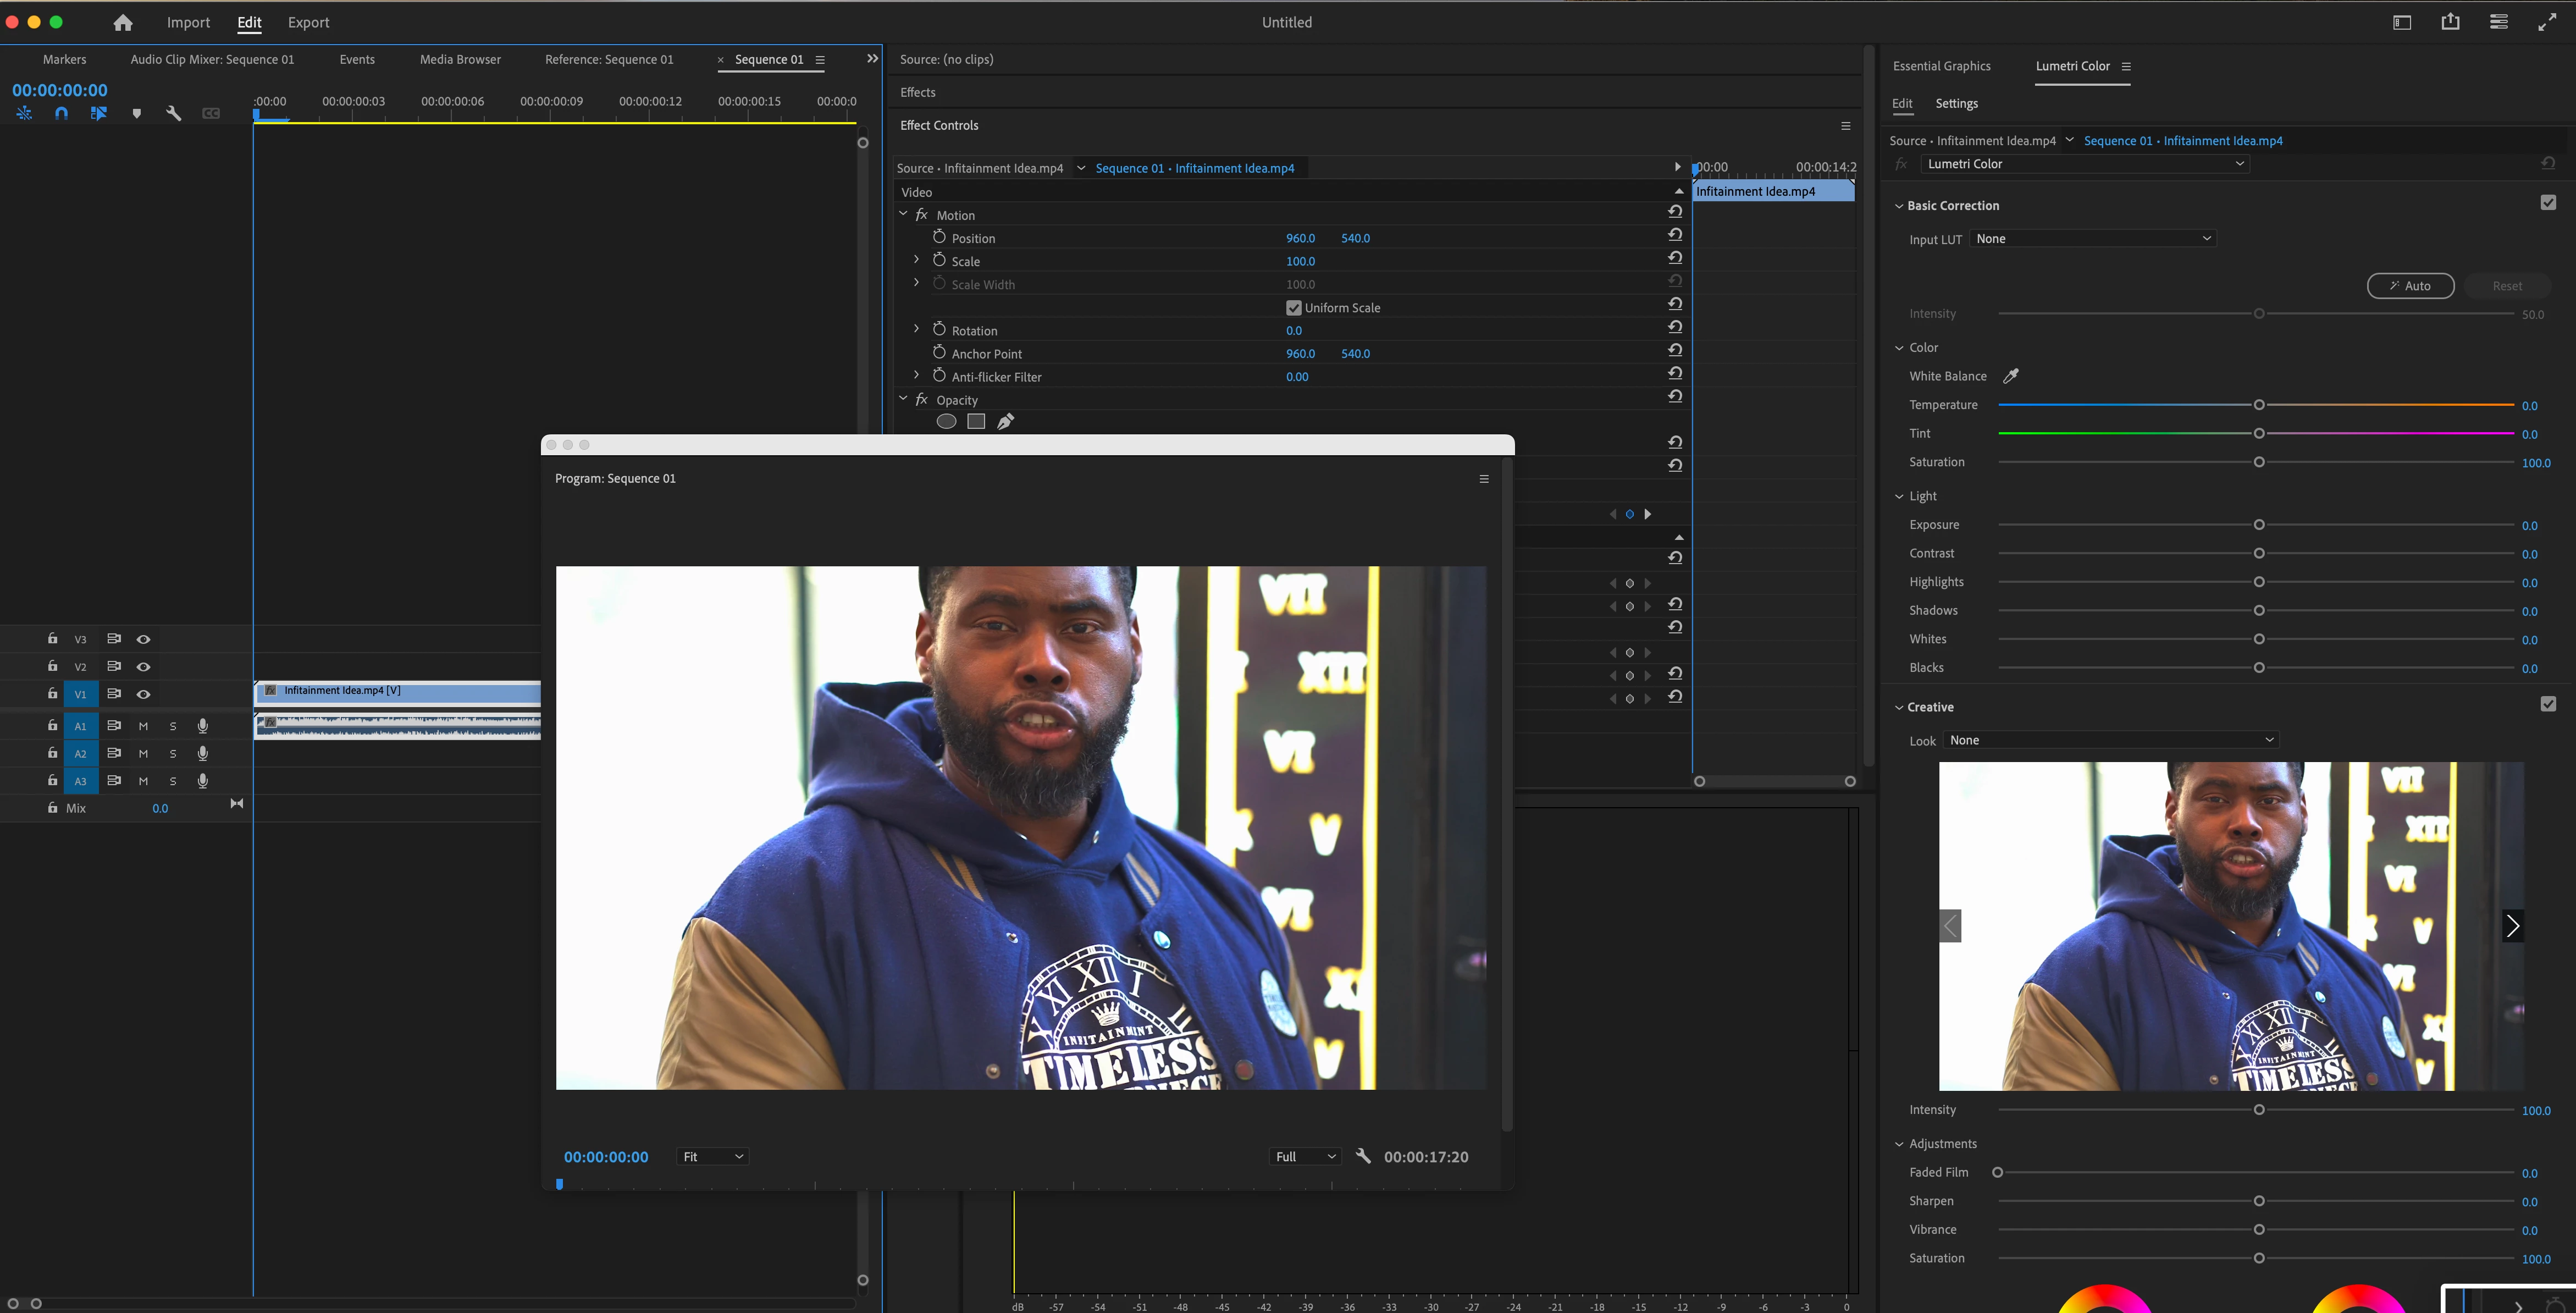Image resolution: width=2576 pixels, height=1313 pixels.
Task: Hide the V2 track output
Action: [144, 667]
